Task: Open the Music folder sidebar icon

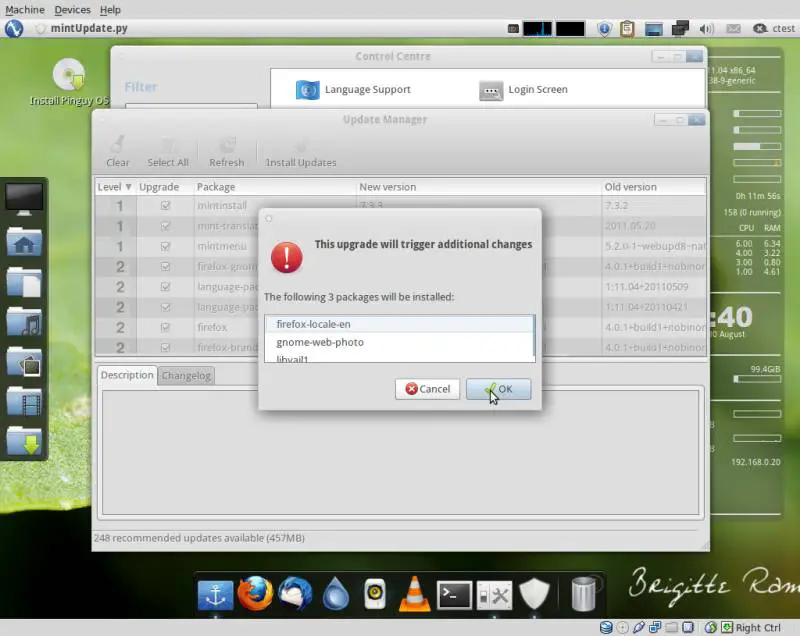Action: [24, 321]
